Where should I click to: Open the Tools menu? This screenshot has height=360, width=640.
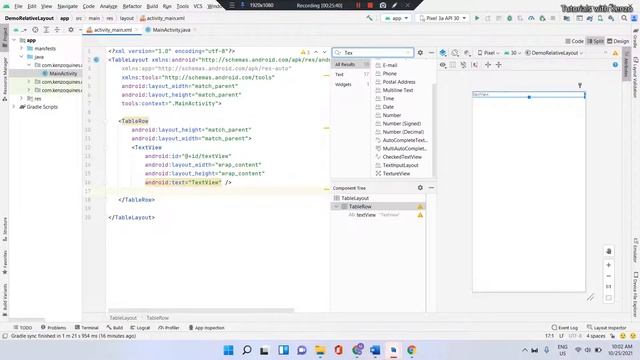[x=182, y=7]
